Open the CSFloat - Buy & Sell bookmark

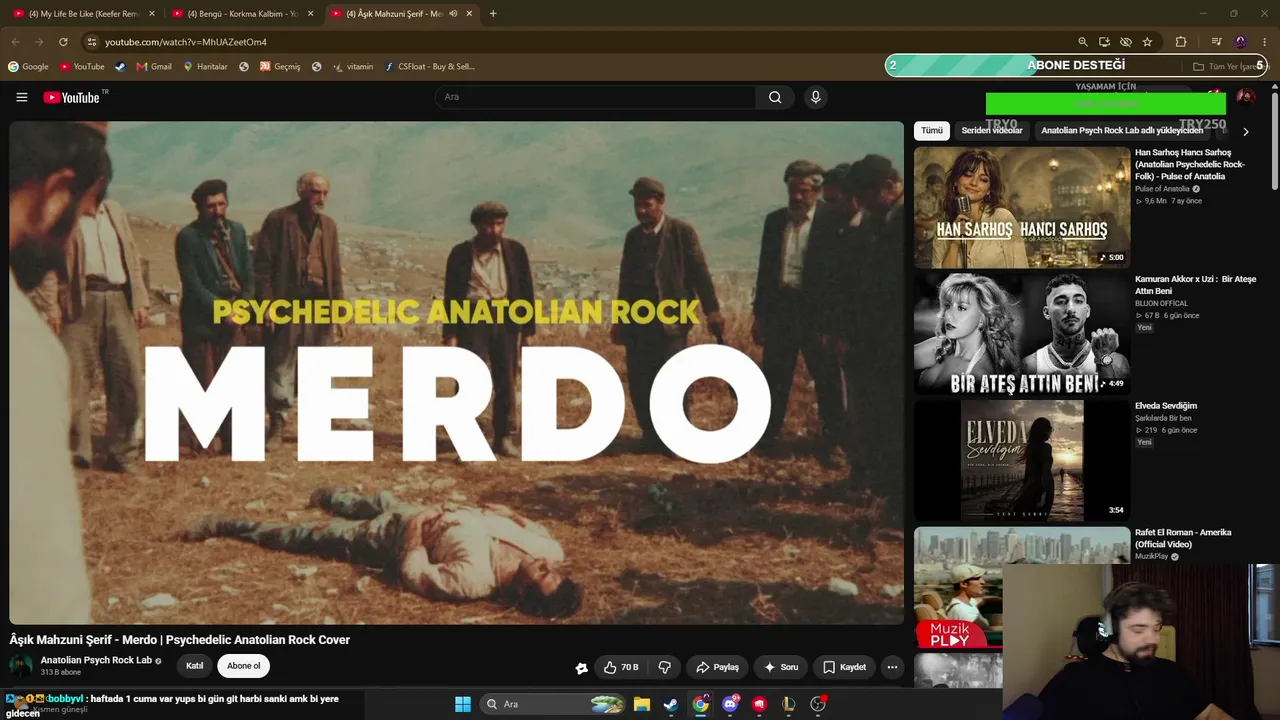(430, 67)
